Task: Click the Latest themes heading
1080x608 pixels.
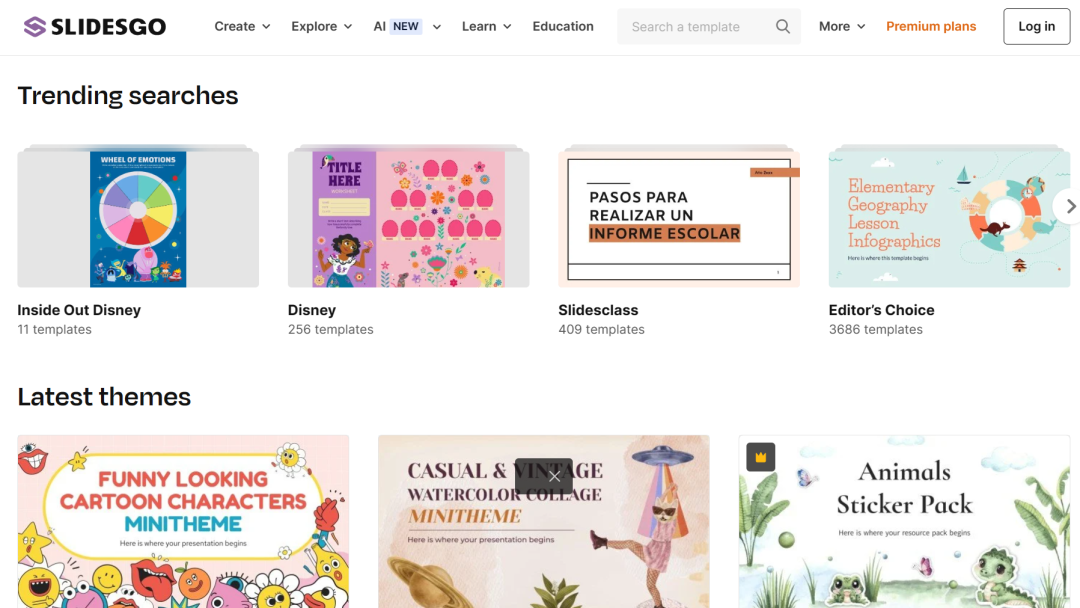Action: click(x=104, y=397)
